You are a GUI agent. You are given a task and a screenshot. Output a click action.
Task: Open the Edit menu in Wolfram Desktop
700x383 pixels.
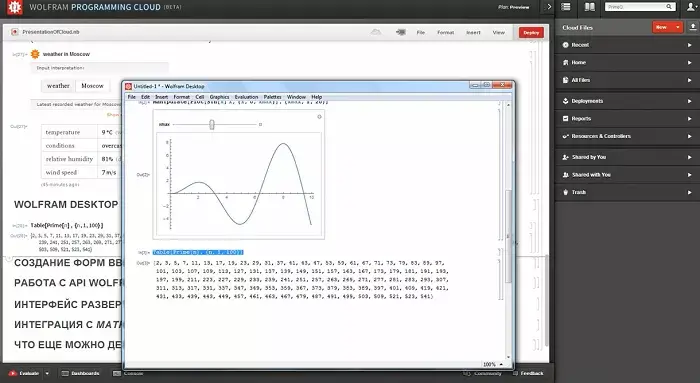pos(146,97)
